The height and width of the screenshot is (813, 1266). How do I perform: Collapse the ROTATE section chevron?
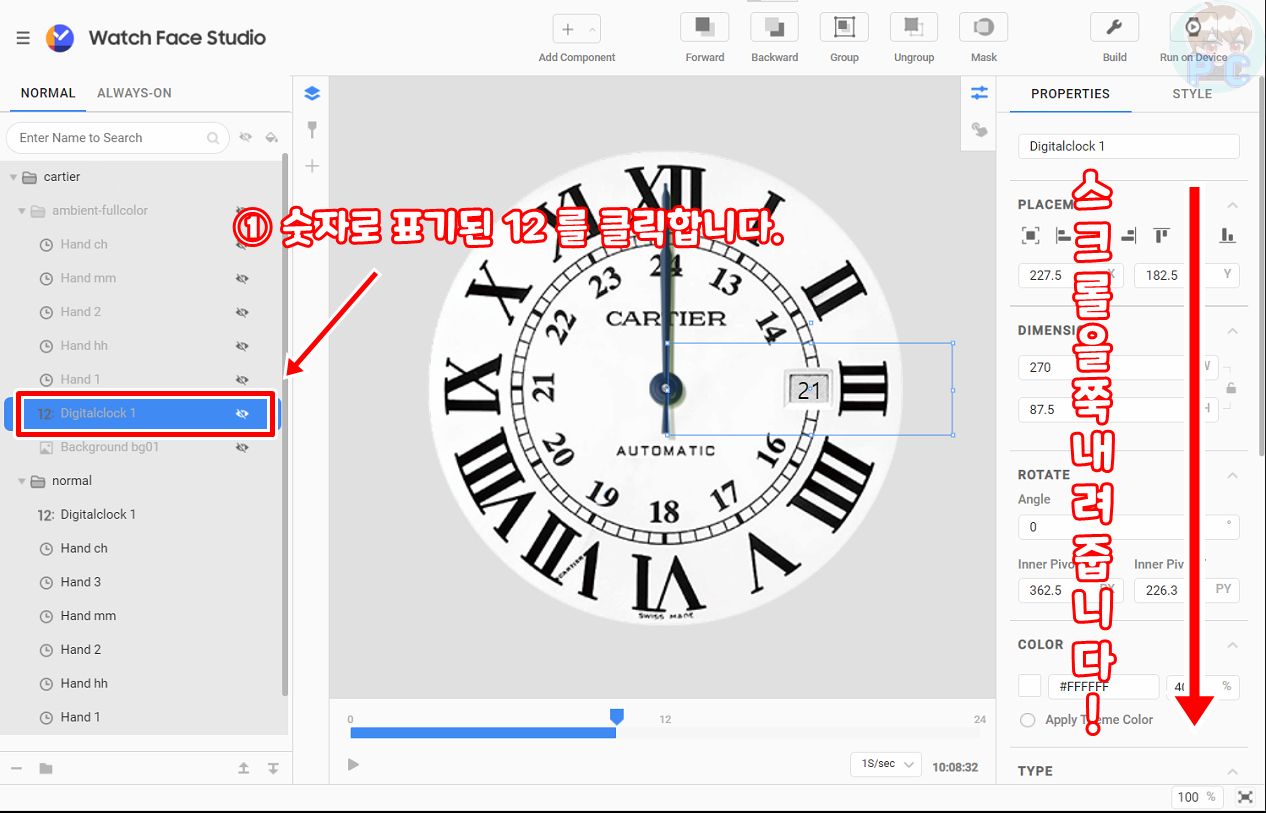[1232, 475]
